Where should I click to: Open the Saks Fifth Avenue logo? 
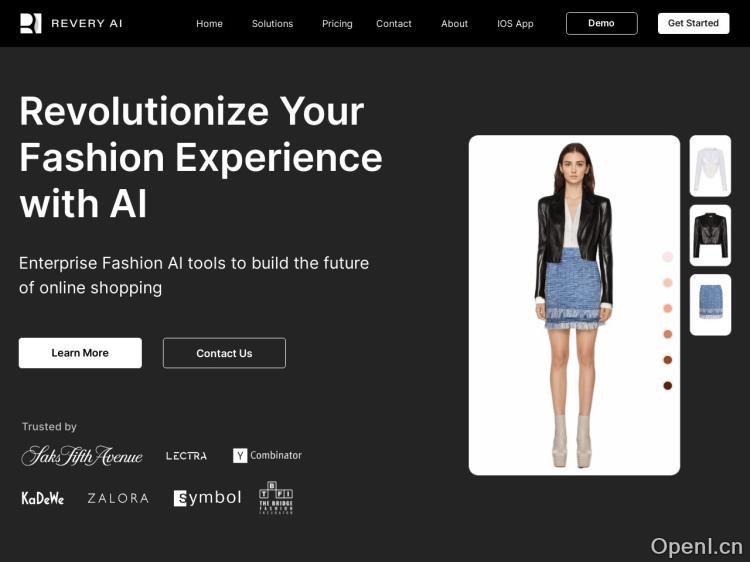point(82,456)
